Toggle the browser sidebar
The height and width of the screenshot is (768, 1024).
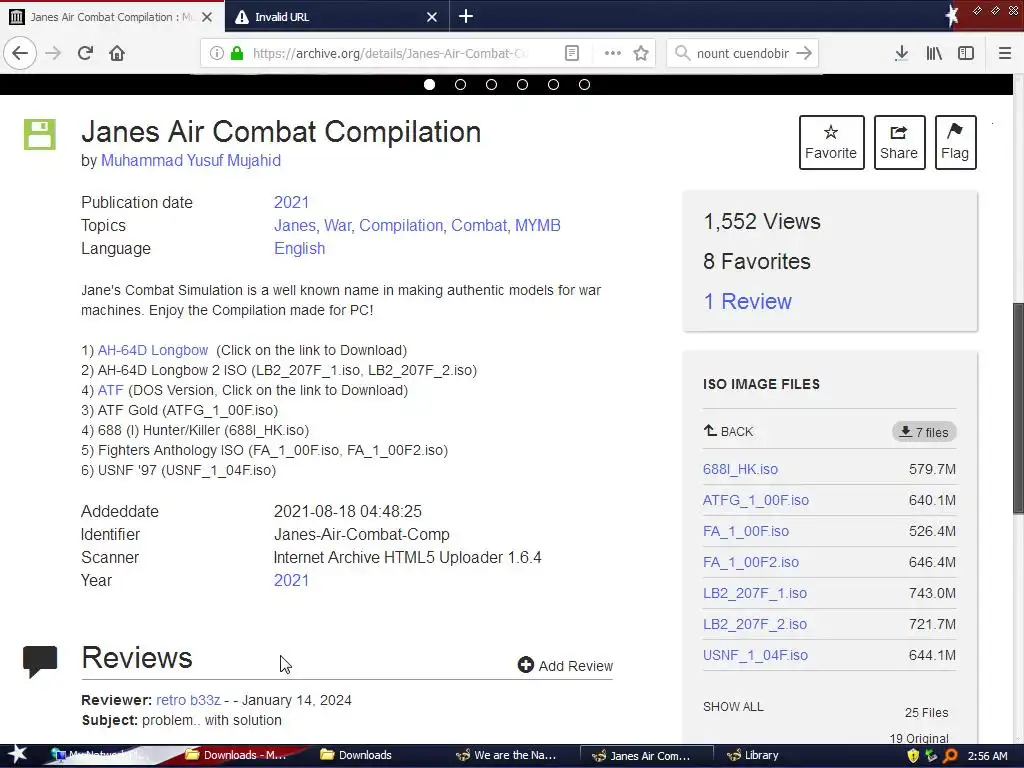click(966, 53)
